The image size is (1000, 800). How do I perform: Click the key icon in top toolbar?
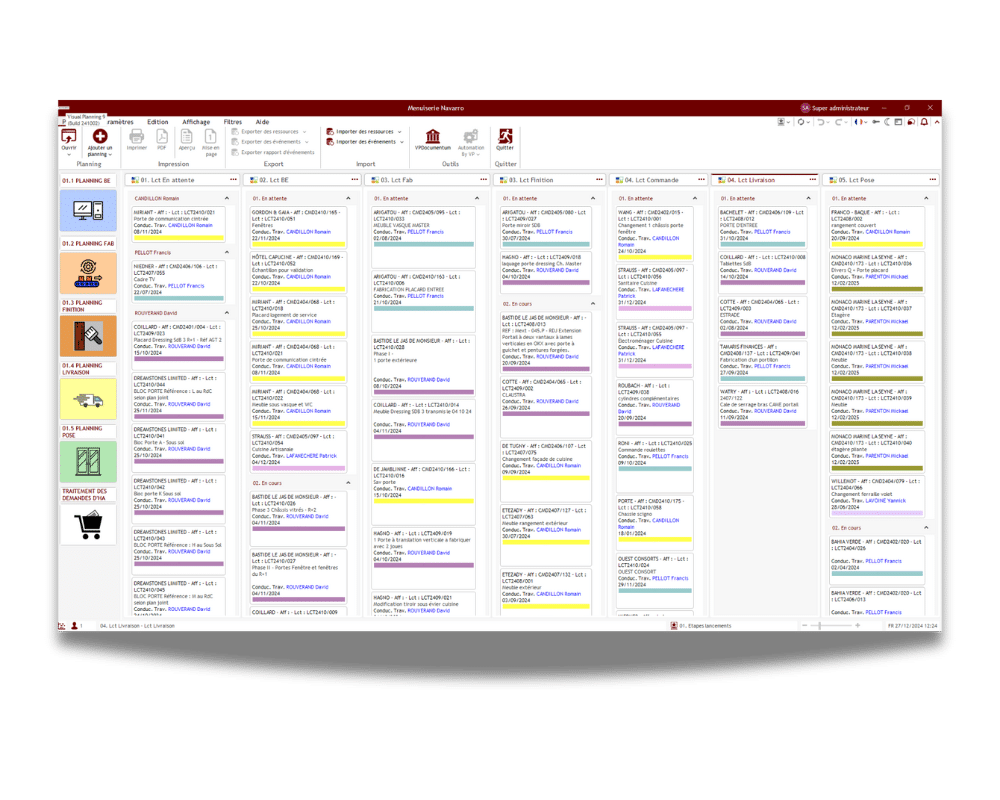click(876, 122)
